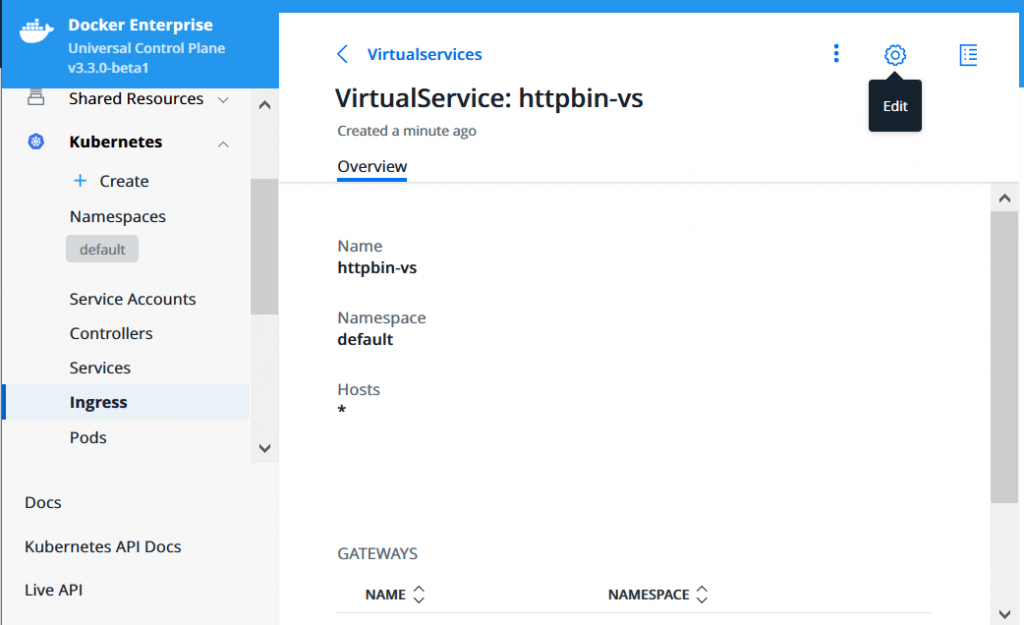Click the Docker Enterprise title

point(140,25)
